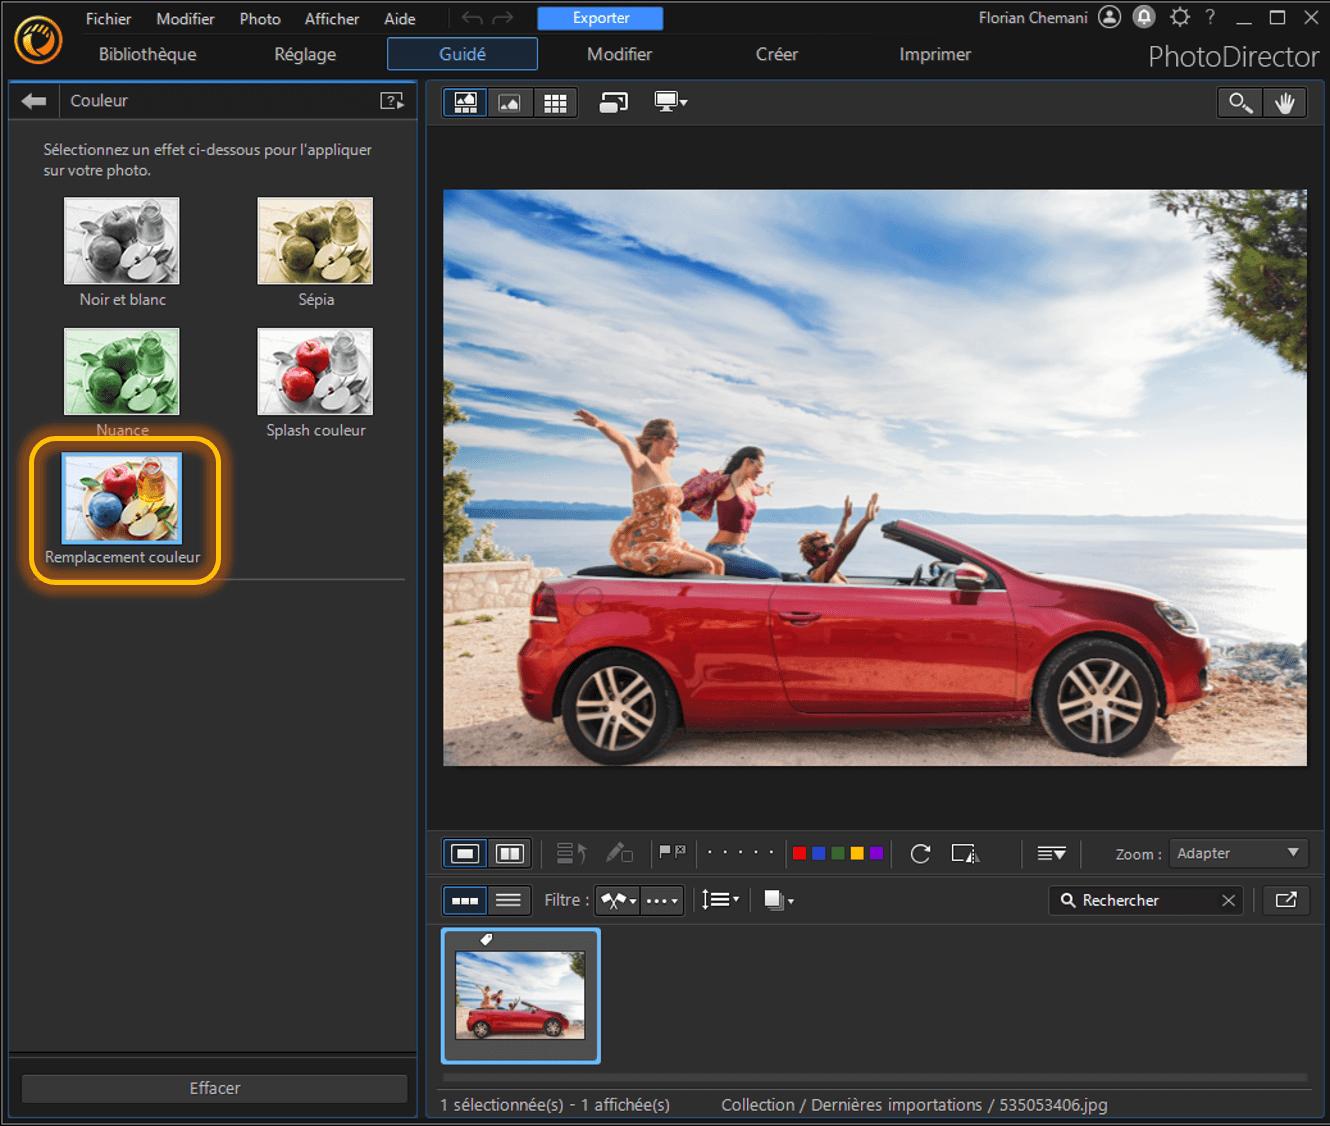Enable side-by-side compare view mode
The height and width of the screenshot is (1126, 1330).
click(x=510, y=853)
